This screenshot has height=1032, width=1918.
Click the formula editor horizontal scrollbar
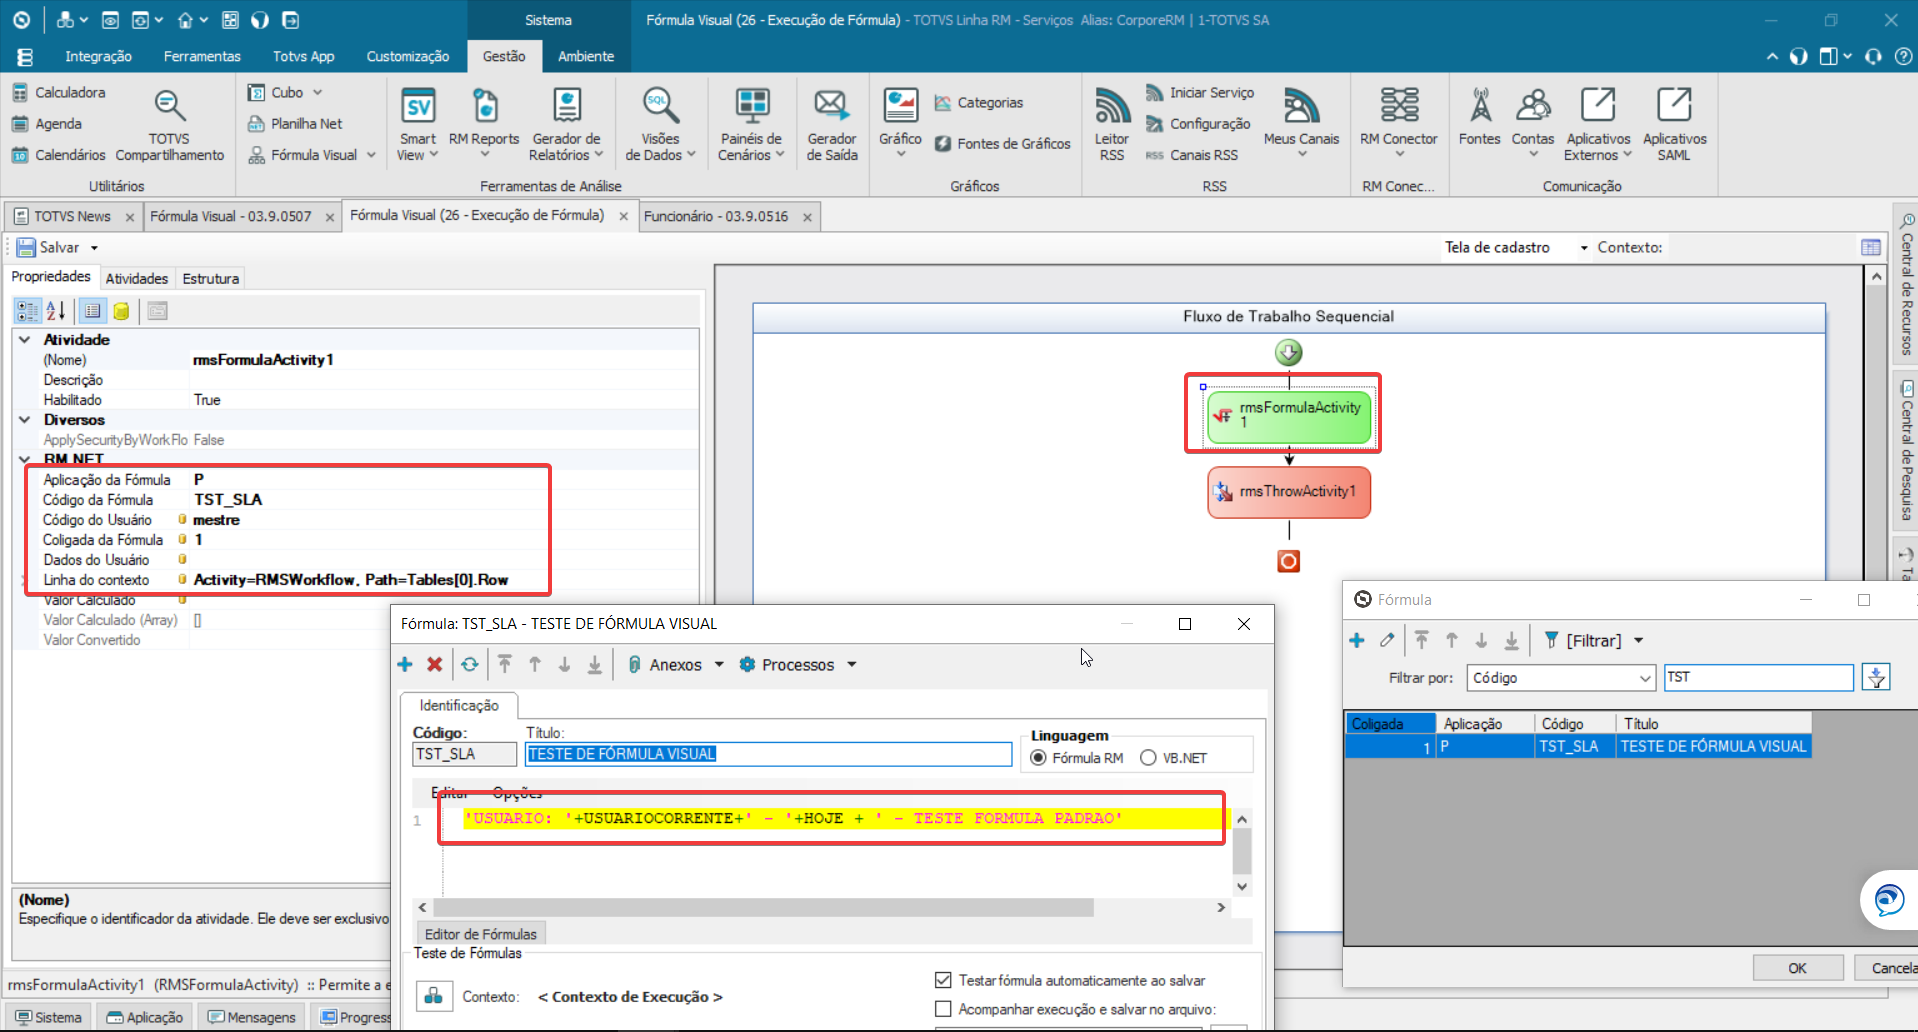pyautogui.click(x=765, y=907)
